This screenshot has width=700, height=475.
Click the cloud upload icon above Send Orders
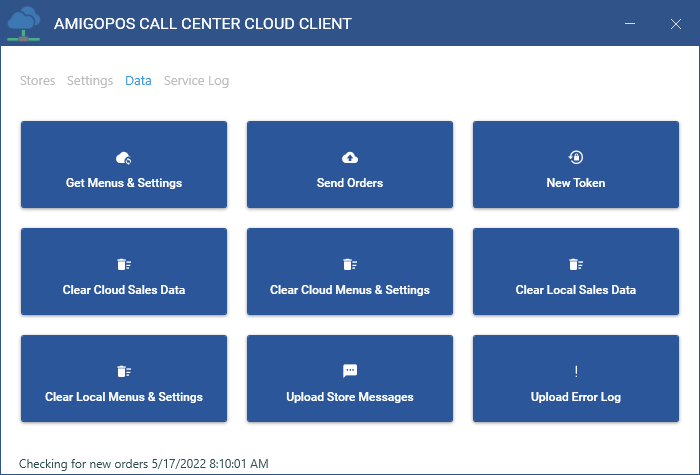pos(350,158)
